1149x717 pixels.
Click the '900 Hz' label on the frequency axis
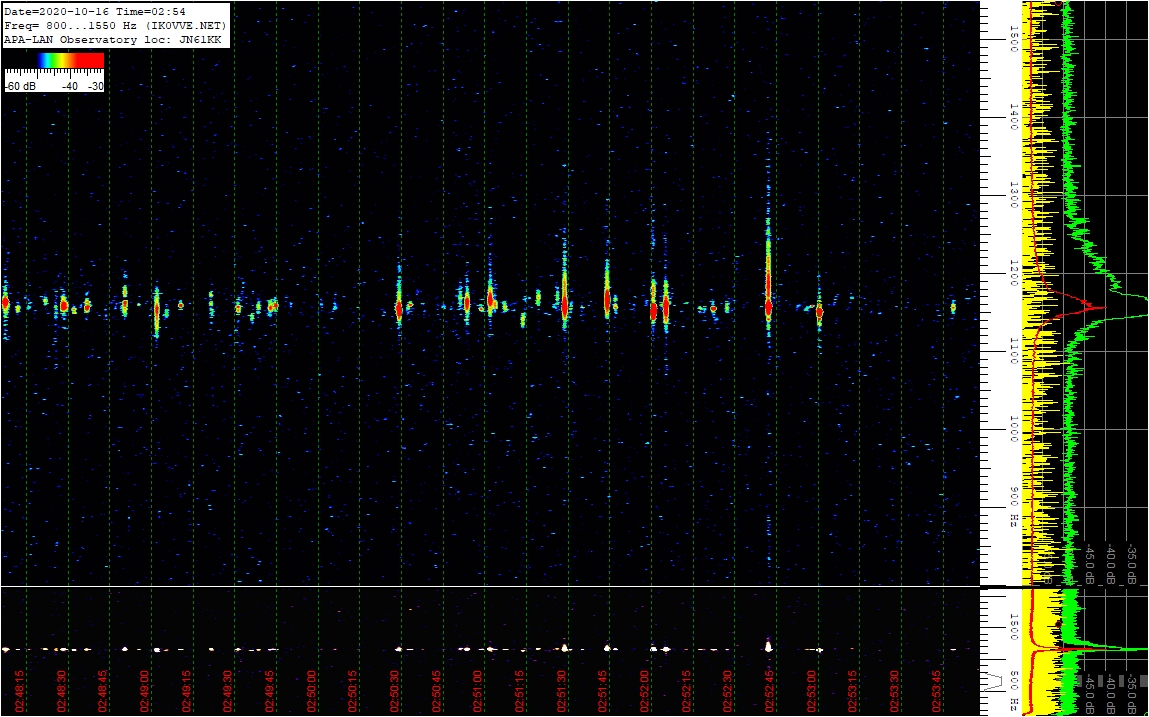pyautogui.click(x=1013, y=507)
